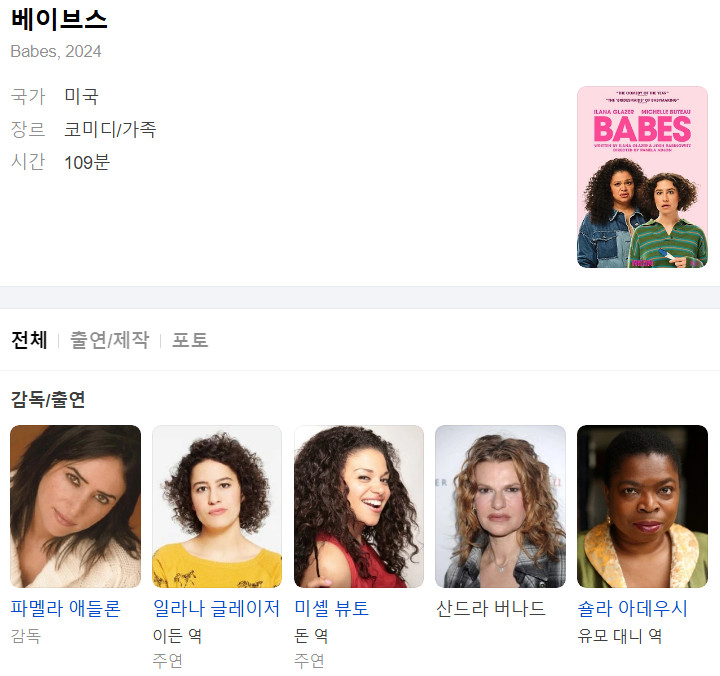The width and height of the screenshot is (720, 676).
Task: Open the Babes movie poster image
Action: tap(642, 177)
